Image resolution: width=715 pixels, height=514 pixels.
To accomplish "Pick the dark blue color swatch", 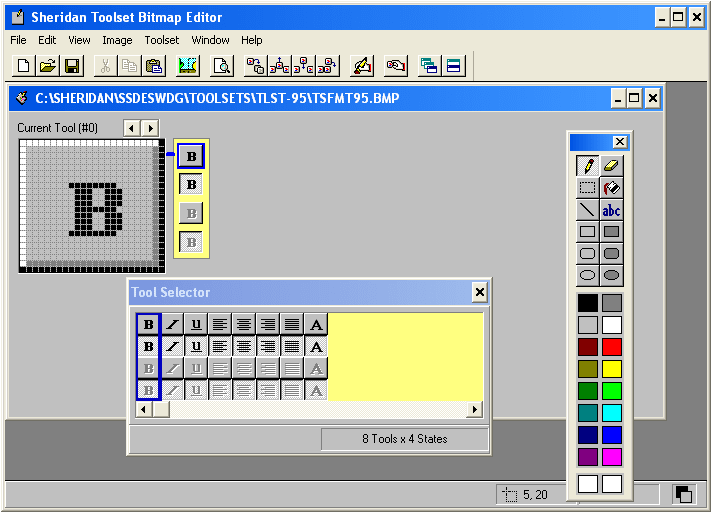I will coord(588,435).
